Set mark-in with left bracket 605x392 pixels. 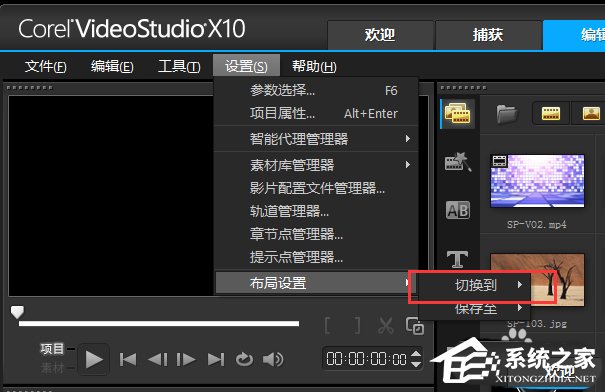(328, 326)
